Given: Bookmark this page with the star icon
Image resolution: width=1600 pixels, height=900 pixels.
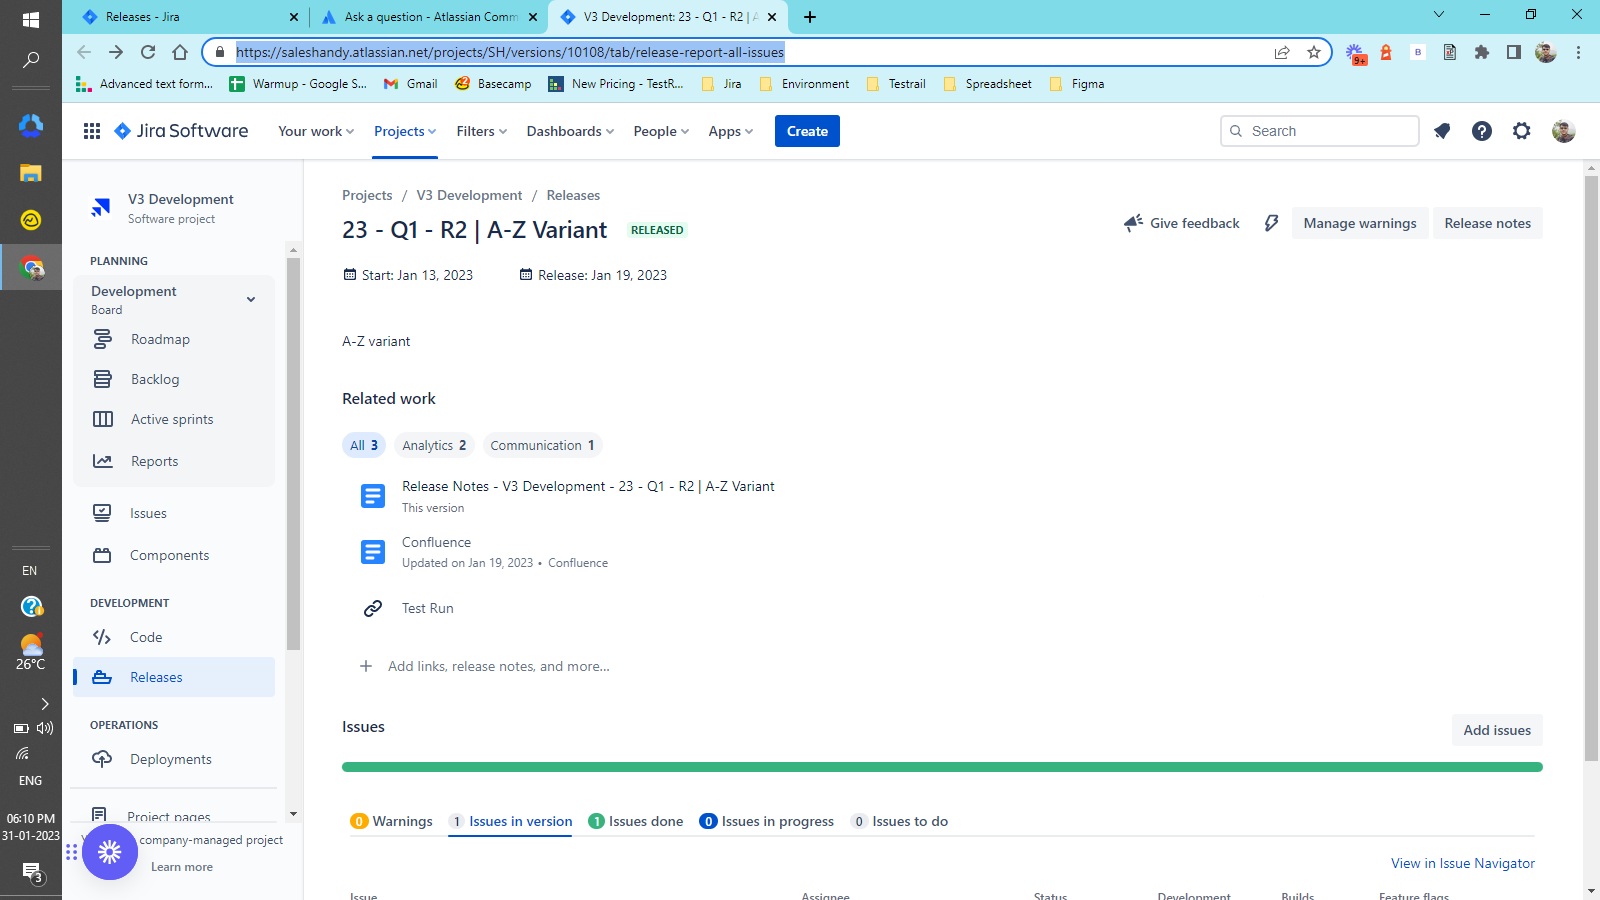Looking at the screenshot, I should [1314, 52].
